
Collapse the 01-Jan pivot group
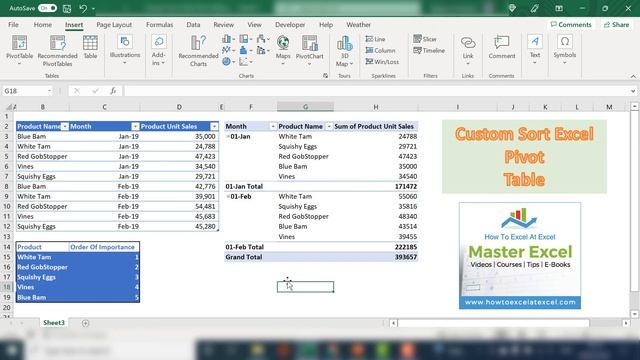tap(228, 136)
